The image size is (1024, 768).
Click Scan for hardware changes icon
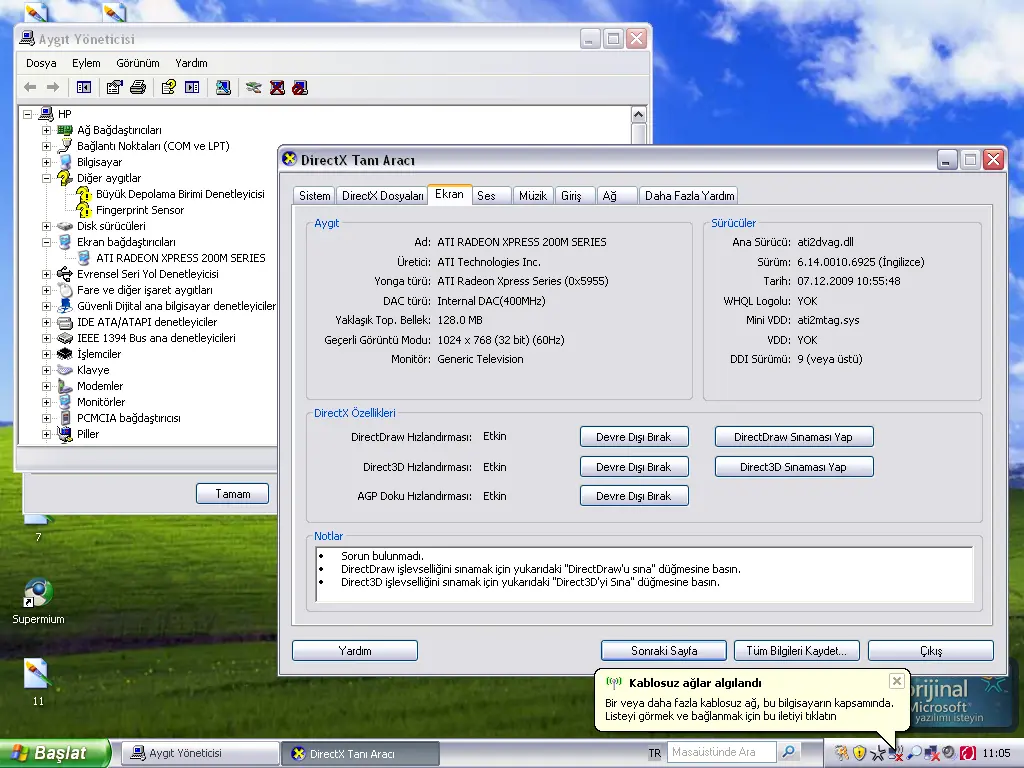(x=223, y=87)
